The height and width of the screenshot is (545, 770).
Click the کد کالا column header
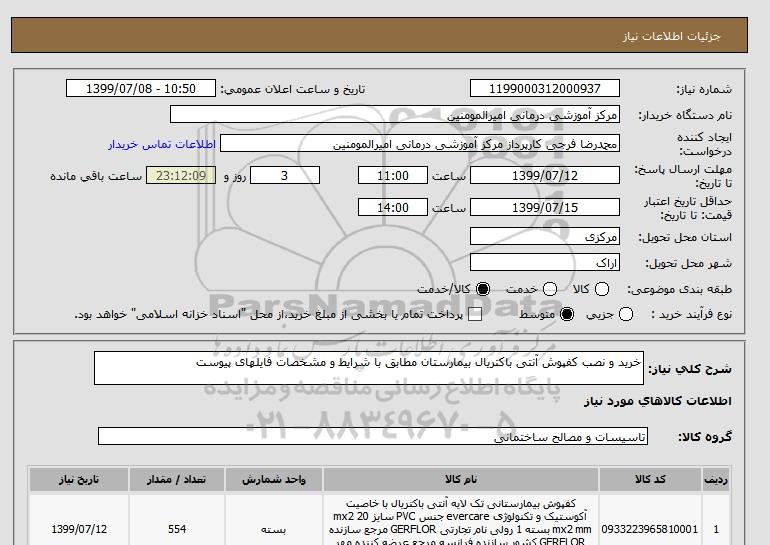(650, 479)
